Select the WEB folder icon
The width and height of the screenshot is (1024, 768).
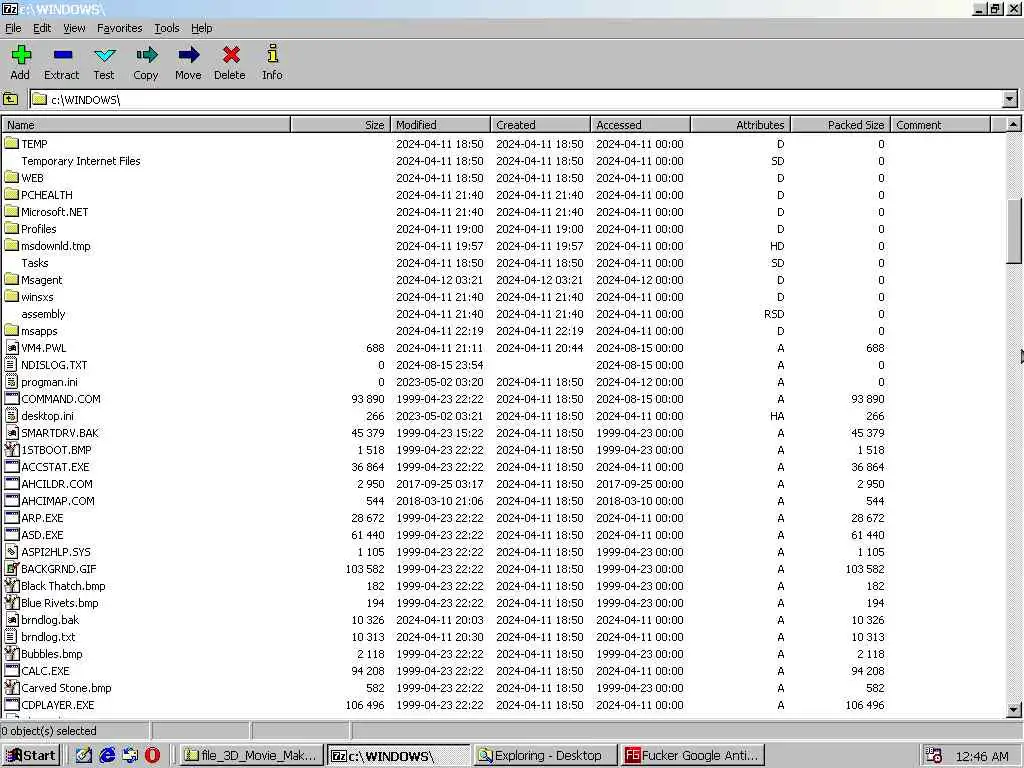point(11,177)
